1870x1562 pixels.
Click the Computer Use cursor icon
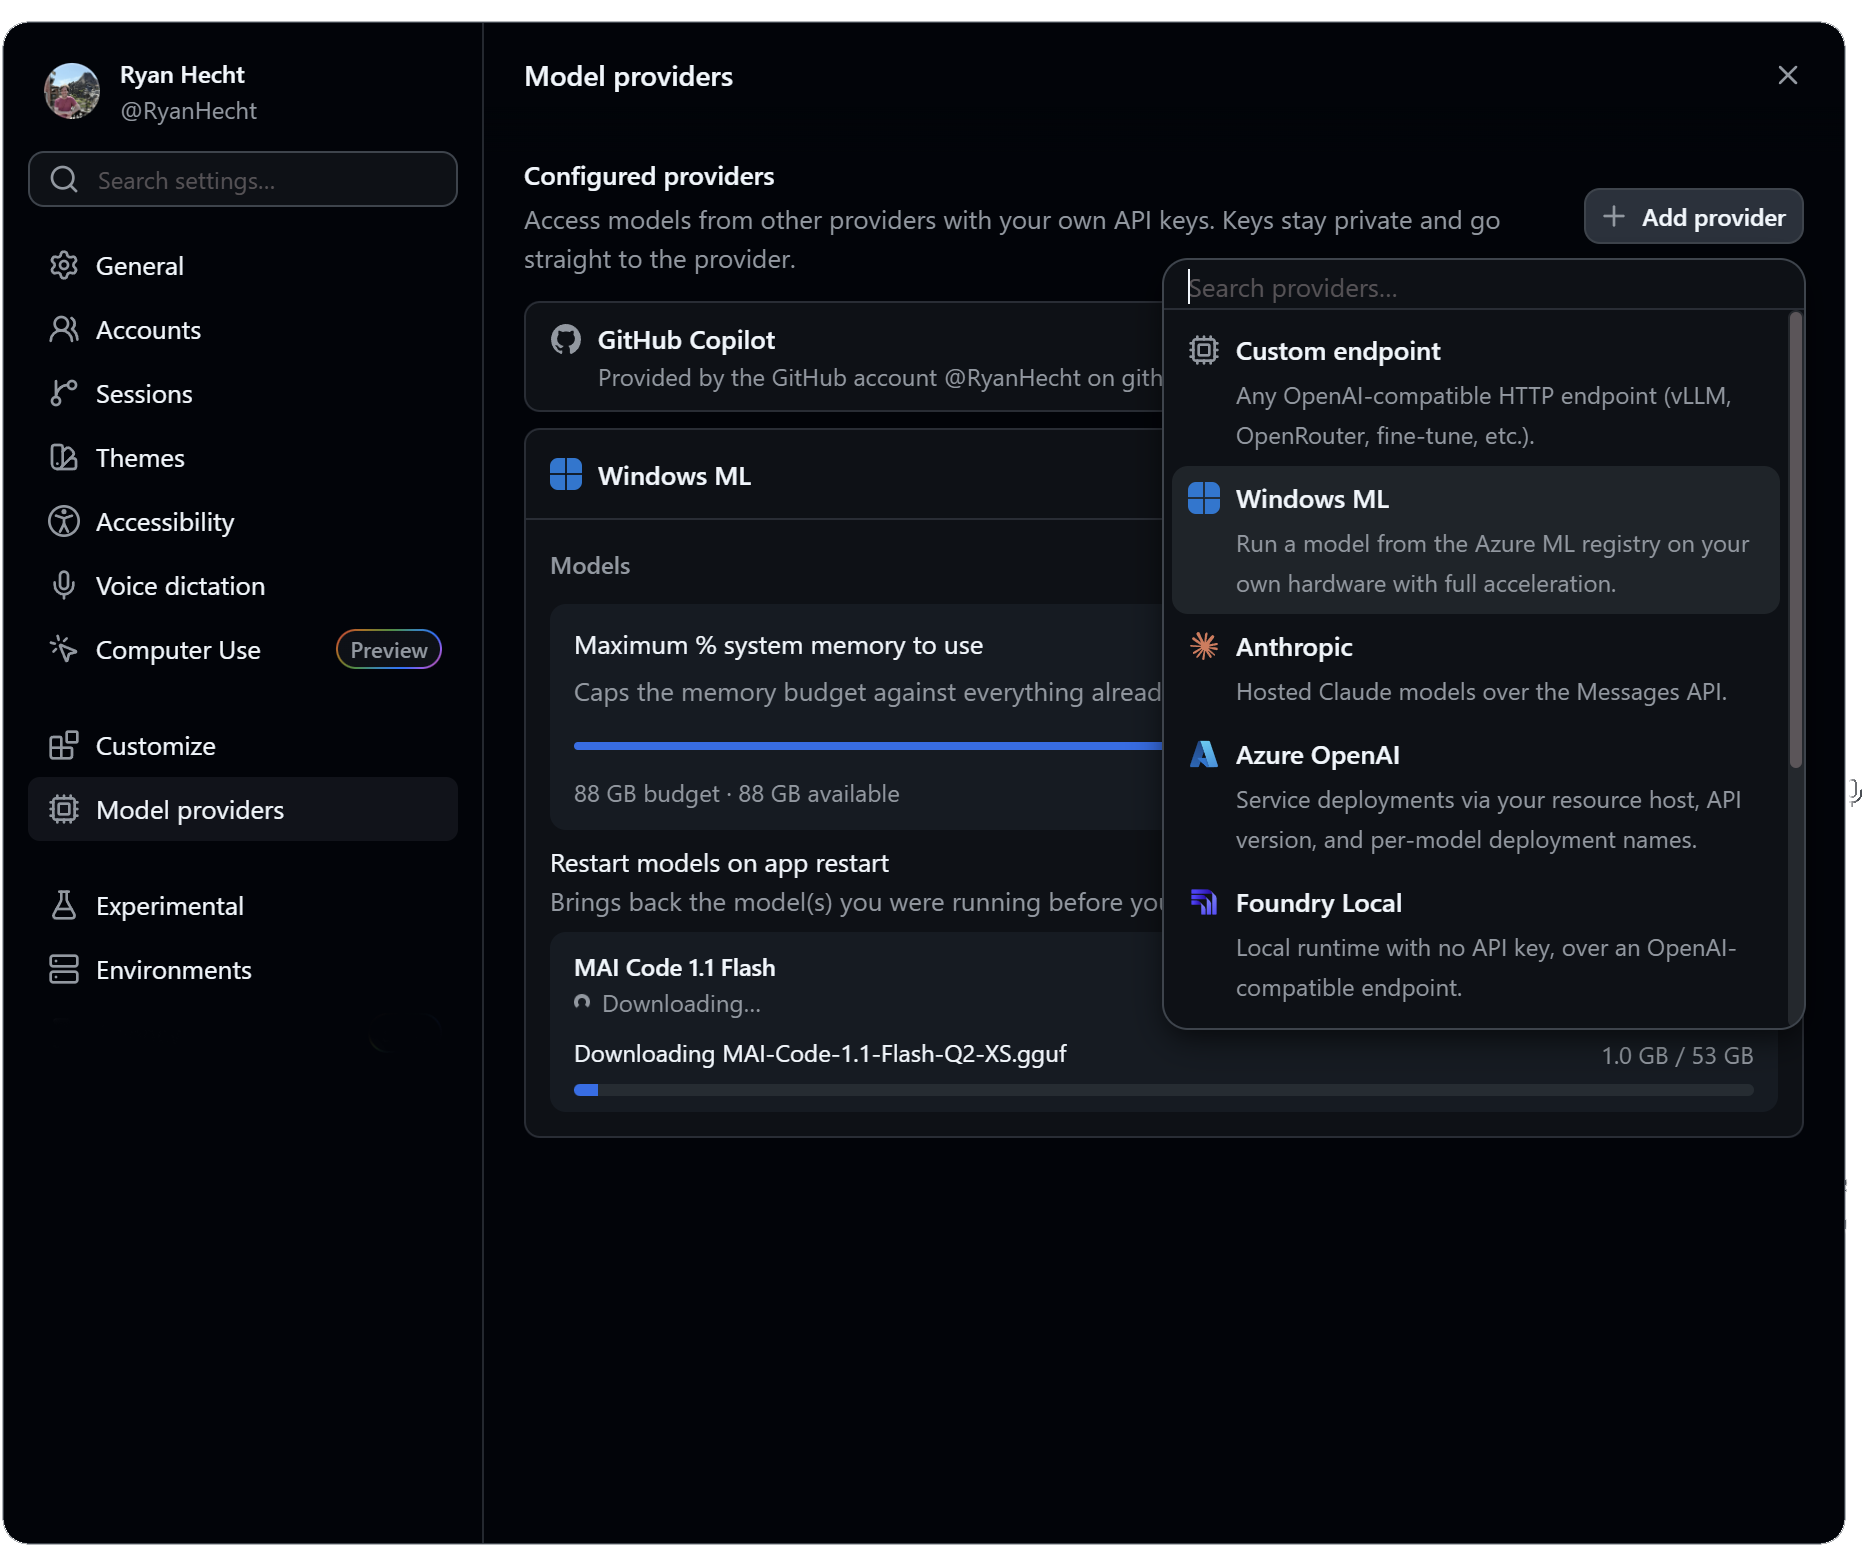pyautogui.click(x=64, y=649)
